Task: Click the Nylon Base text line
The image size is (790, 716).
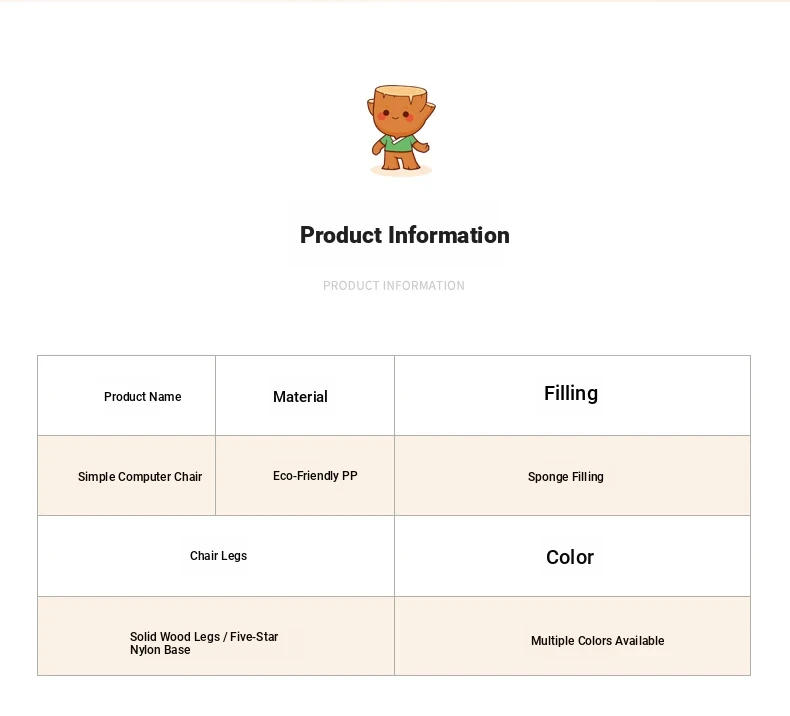Action: tap(160, 650)
